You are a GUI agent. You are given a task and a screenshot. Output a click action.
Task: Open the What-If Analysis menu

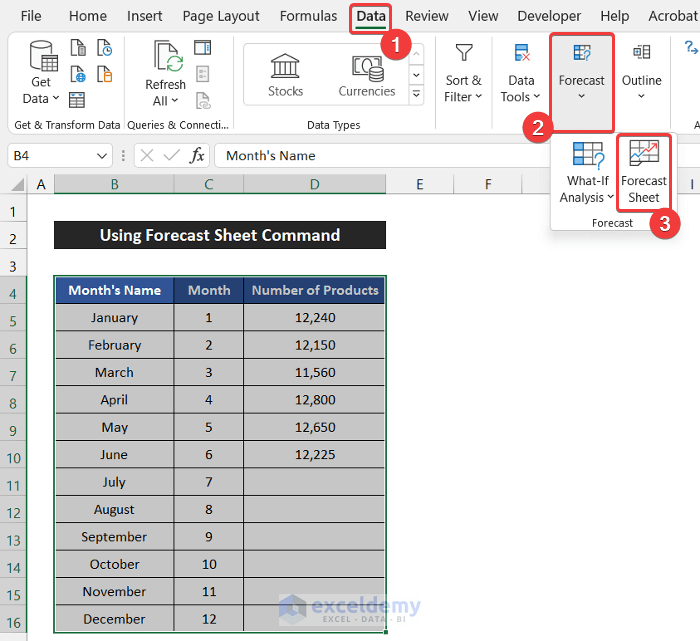pyautogui.click(x=588, y=172)
